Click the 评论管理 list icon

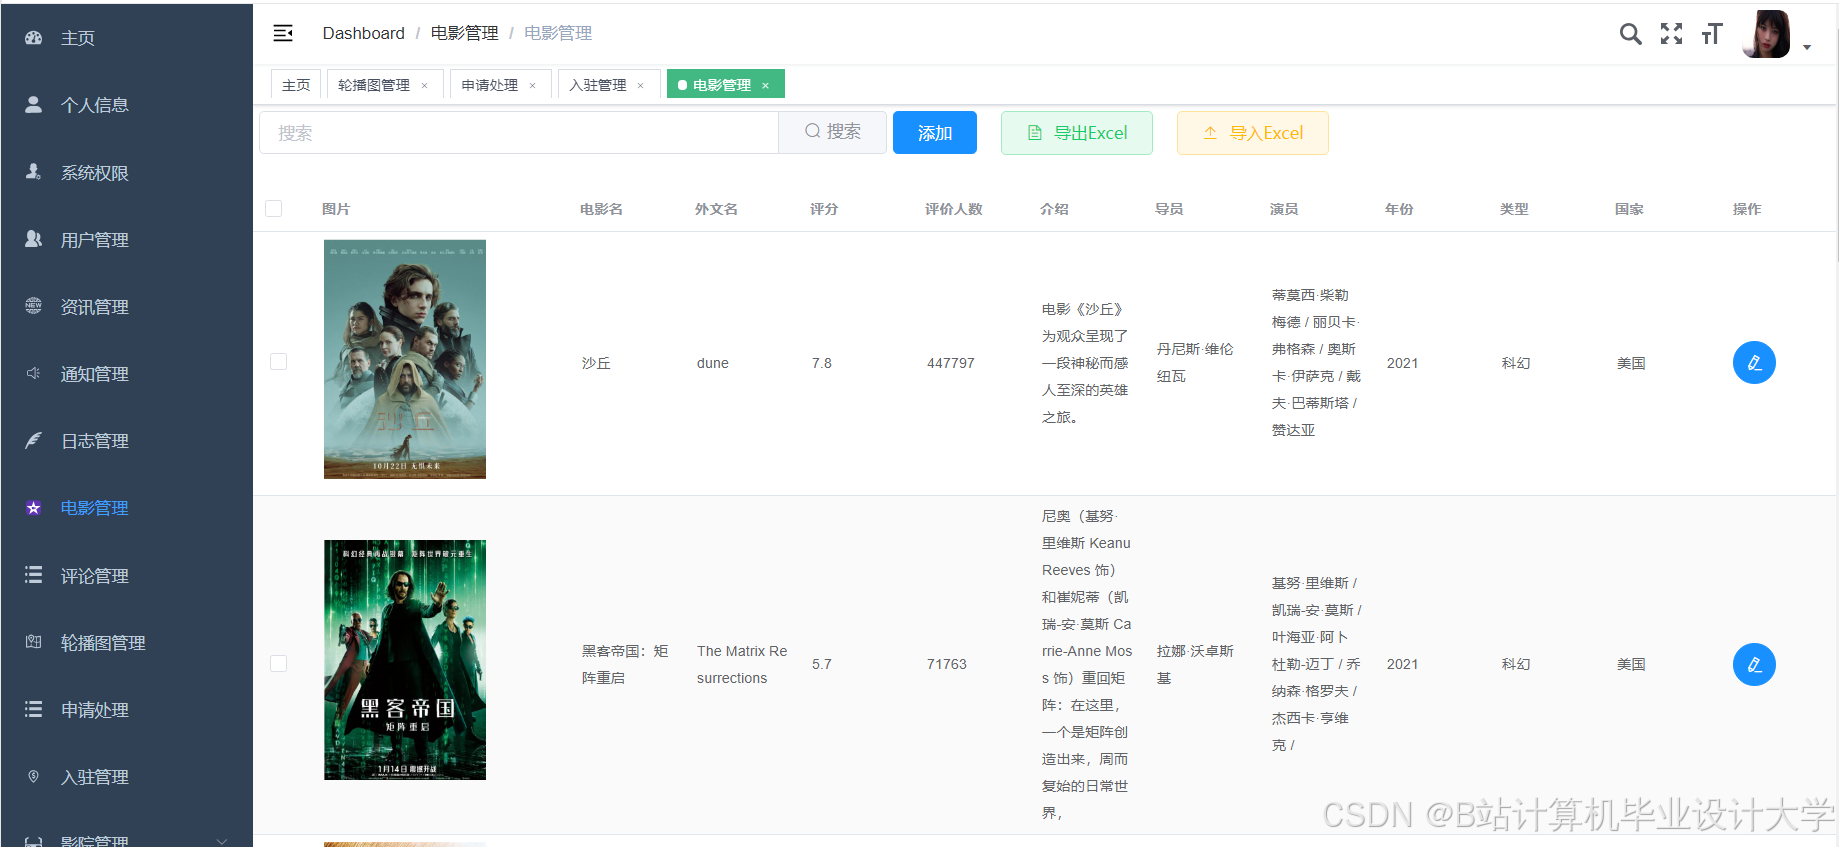coord(33,575)
